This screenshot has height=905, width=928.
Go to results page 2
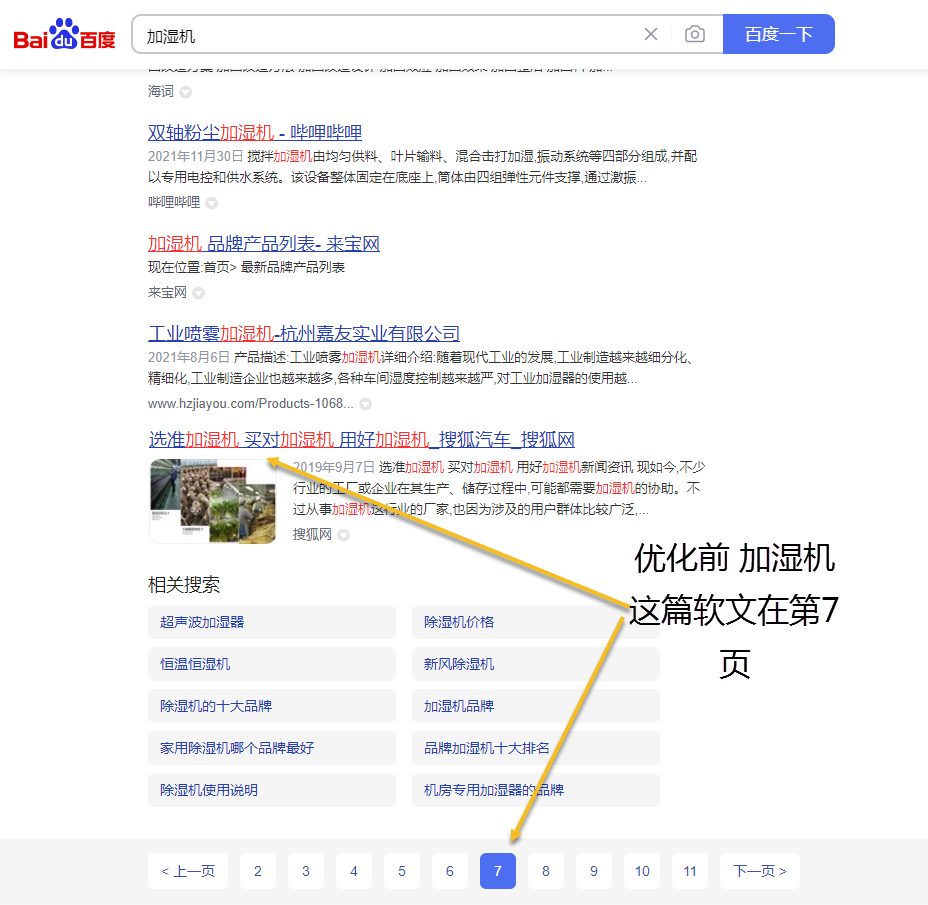pyautogui.click(x=257, y=871)
